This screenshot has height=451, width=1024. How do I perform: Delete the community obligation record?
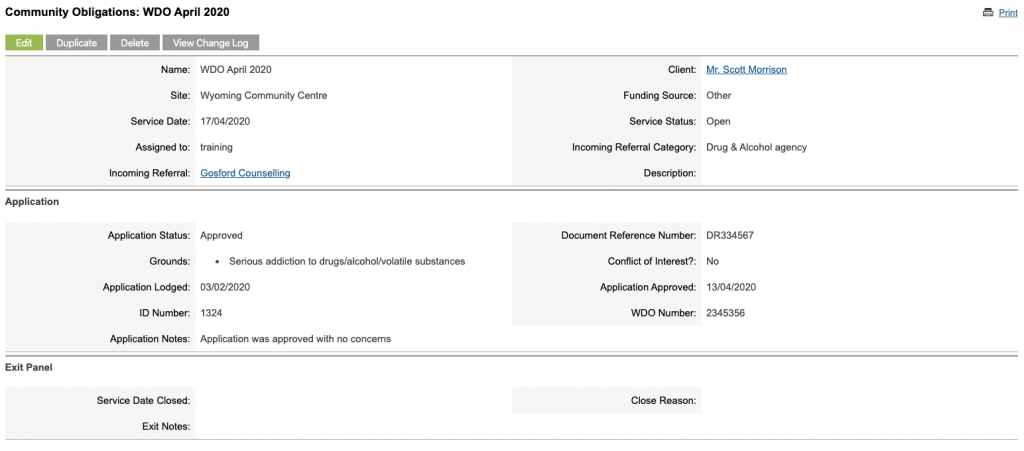click(x=135, y=43)
